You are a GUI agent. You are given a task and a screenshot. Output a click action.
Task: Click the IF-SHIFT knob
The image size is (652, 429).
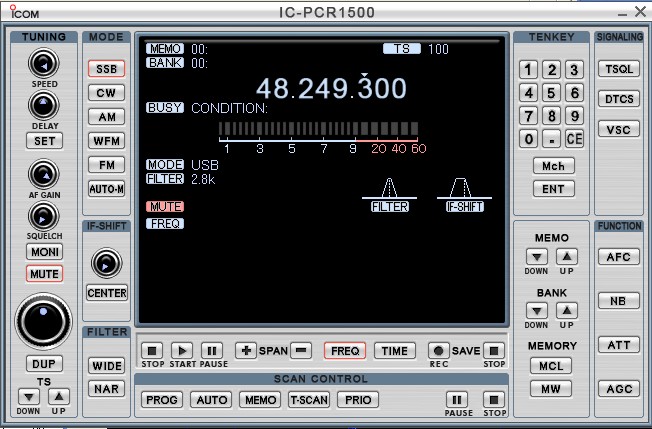tap(106, 263)
